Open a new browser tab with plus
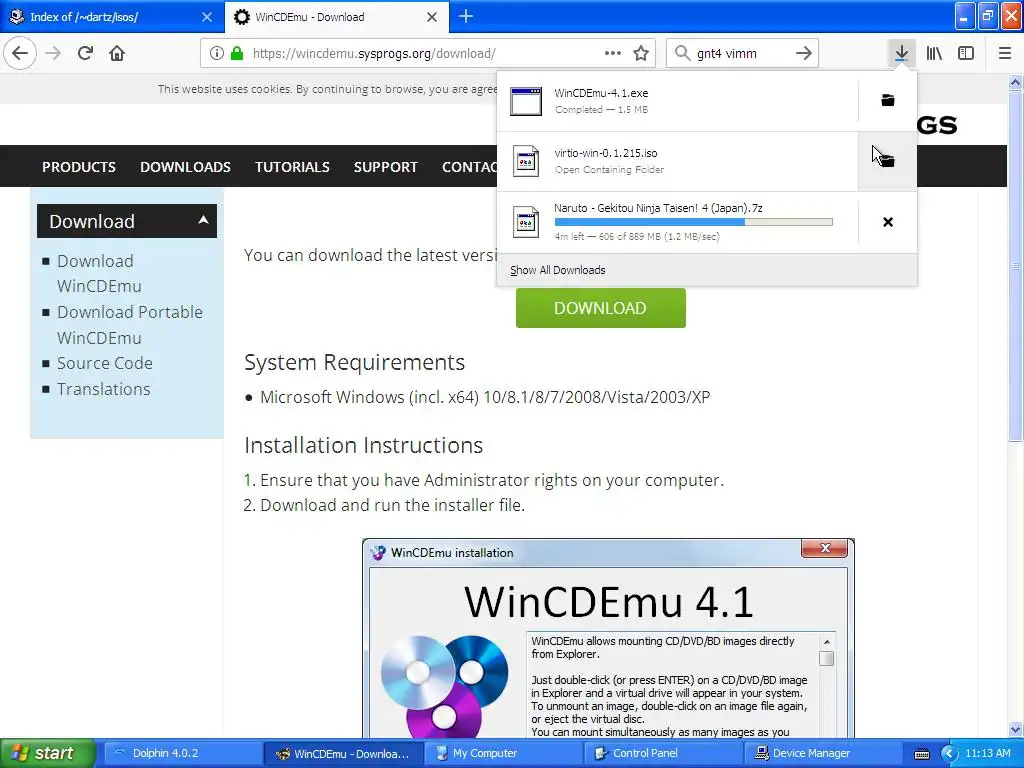Image resolution: width=1024 pixels, height=768 pixels. pos(466,16)
